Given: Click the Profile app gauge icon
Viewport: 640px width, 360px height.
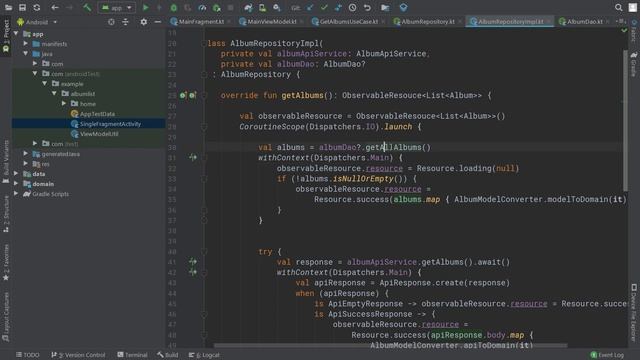Looking at the screenshot, I should click(x=202, y=7).
